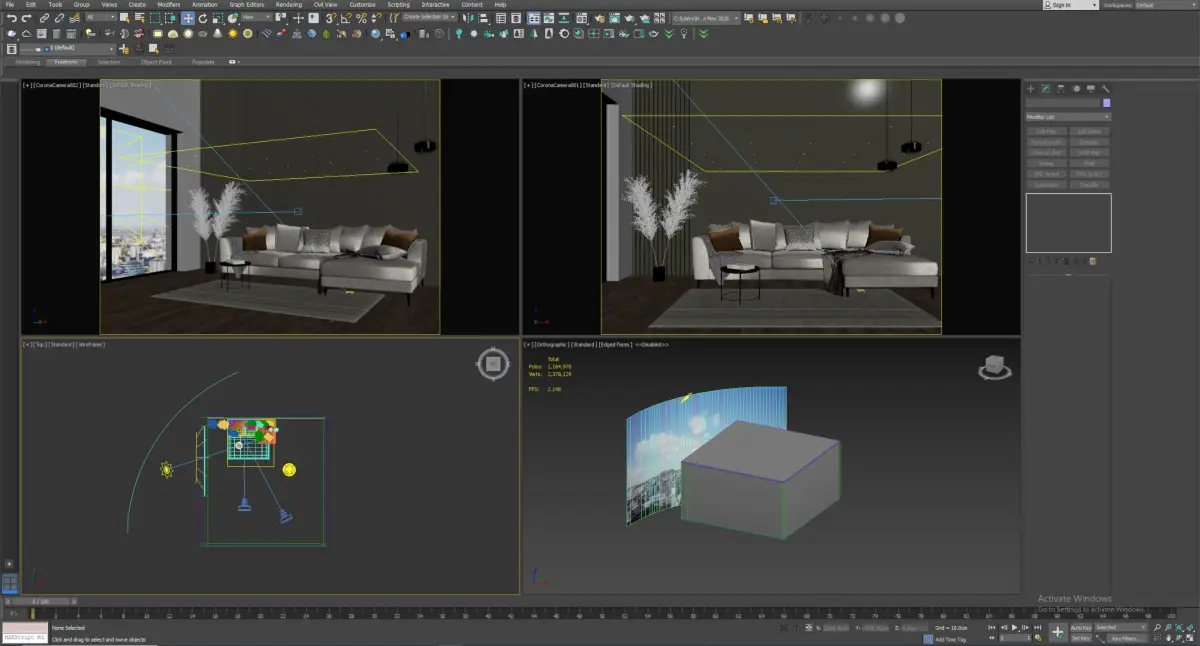The width and height of the screenshot is (1200, 646).
Task: Open Select by Name list icon
Action: pyautogui.click(x=140, y=18)
